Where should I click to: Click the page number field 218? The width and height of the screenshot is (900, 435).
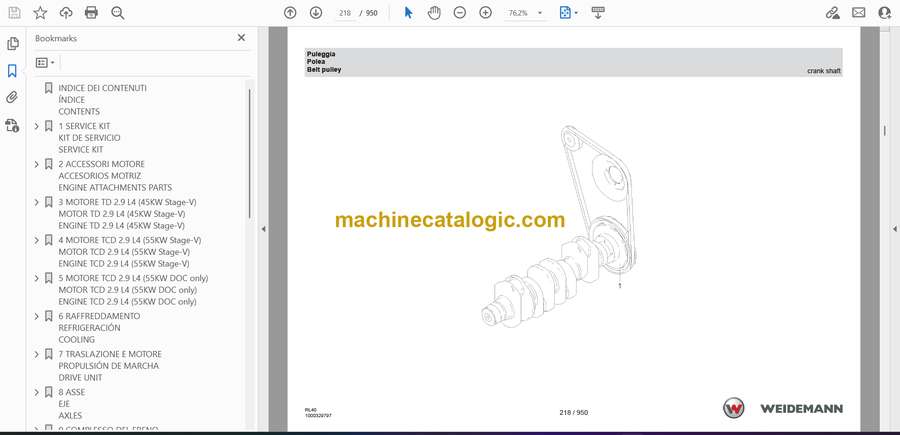345,13
